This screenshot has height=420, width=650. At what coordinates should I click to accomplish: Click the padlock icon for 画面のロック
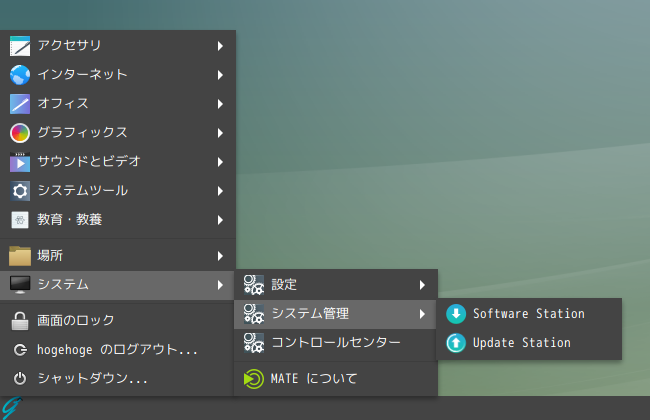pos(20,321)
